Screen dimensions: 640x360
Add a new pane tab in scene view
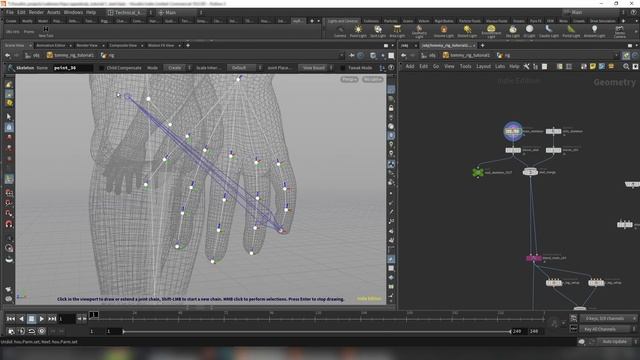click(188, 45)
